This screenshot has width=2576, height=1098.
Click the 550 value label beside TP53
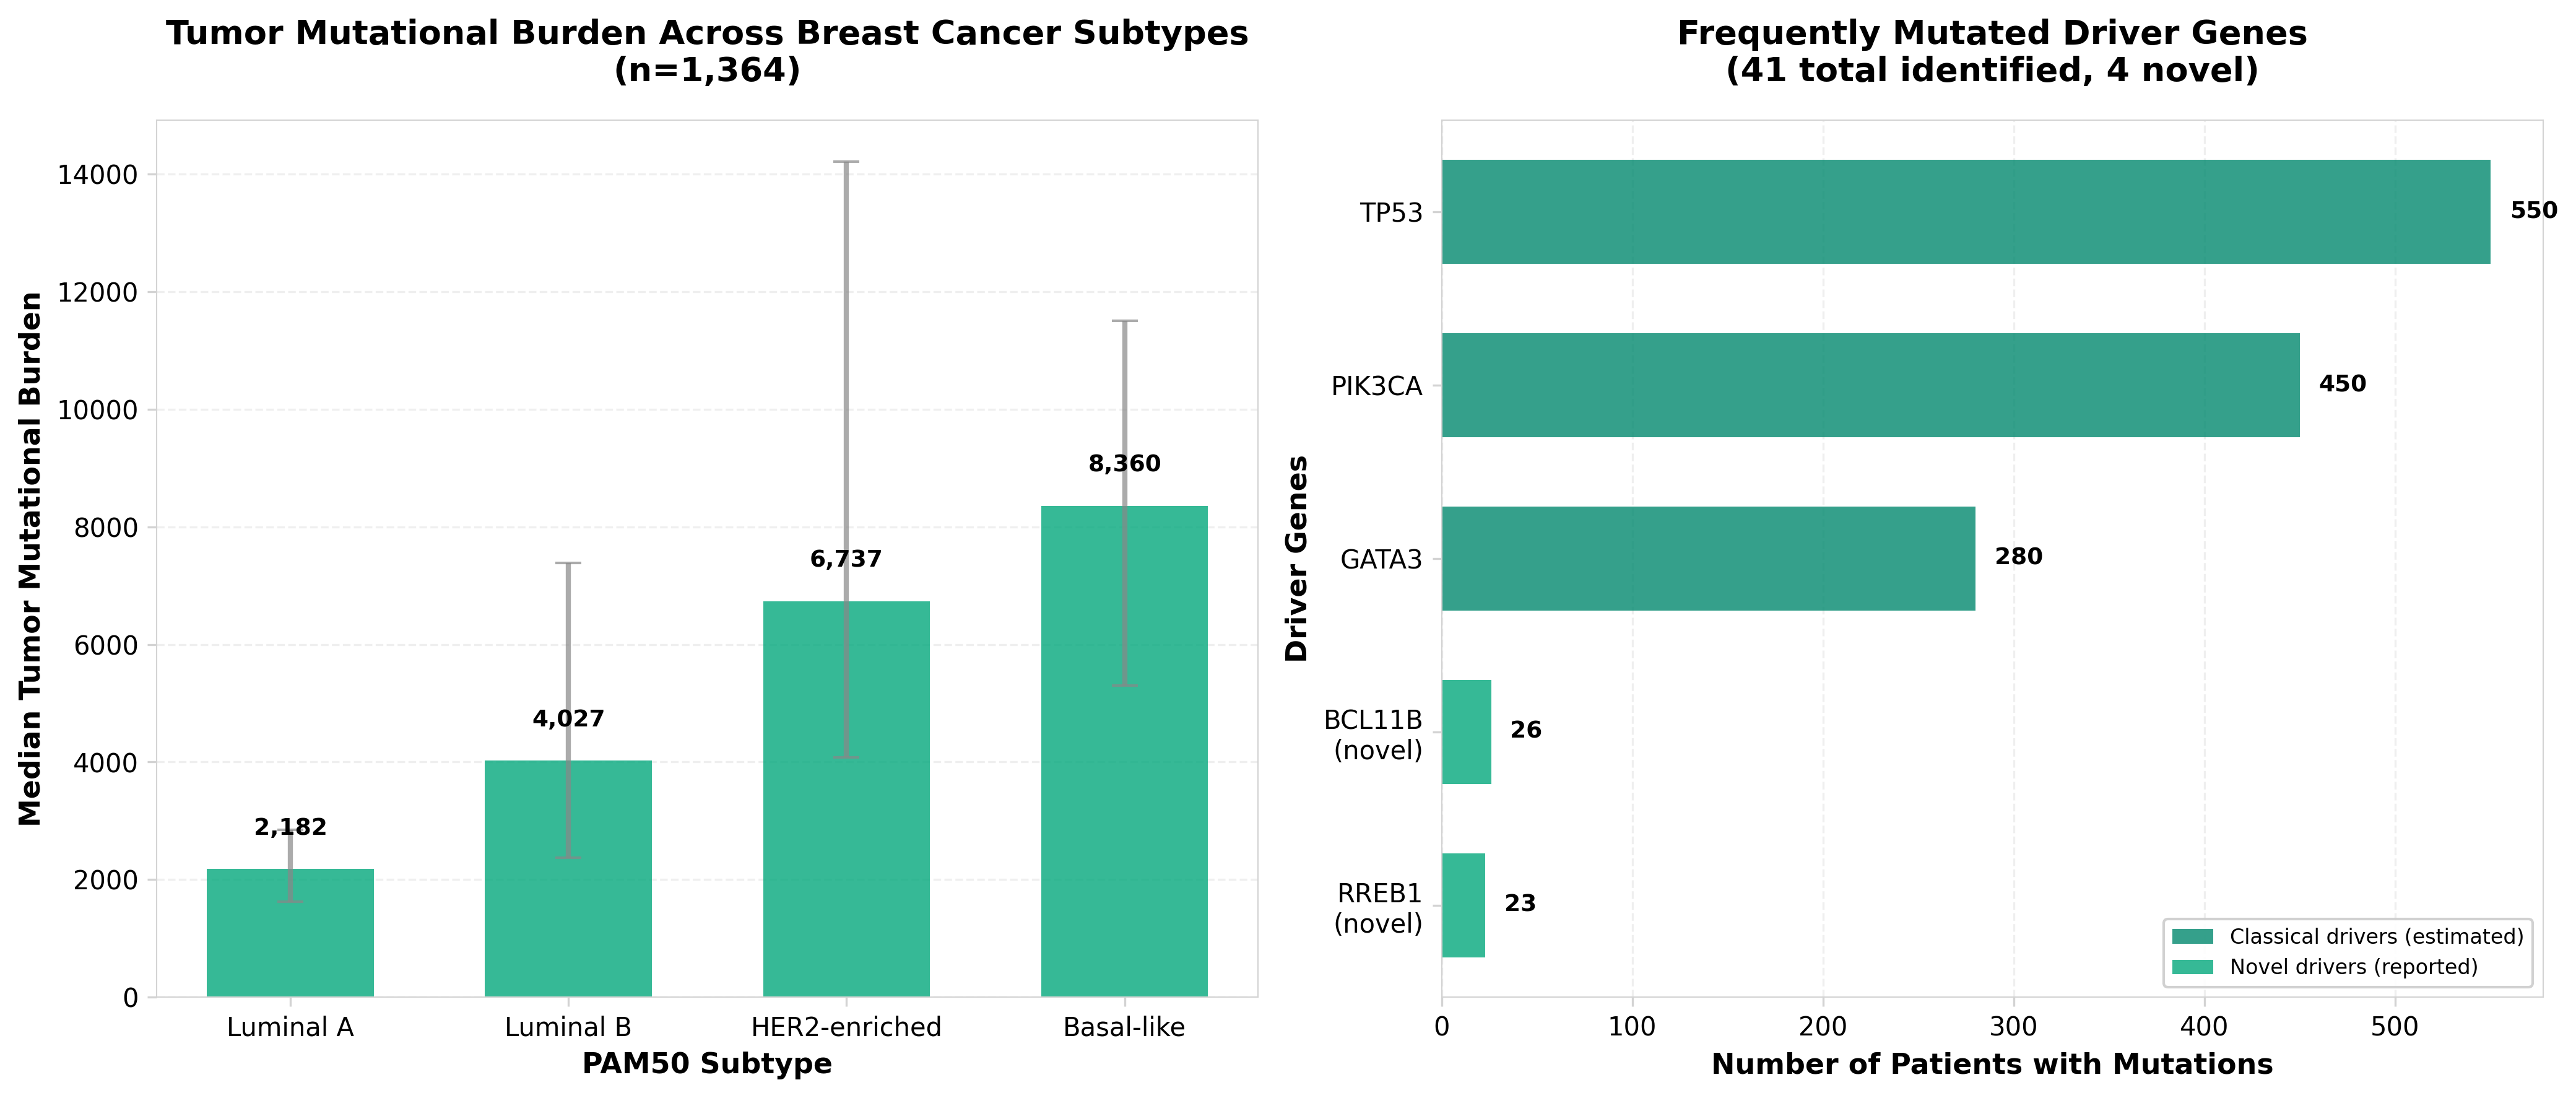pos(2533,211)
